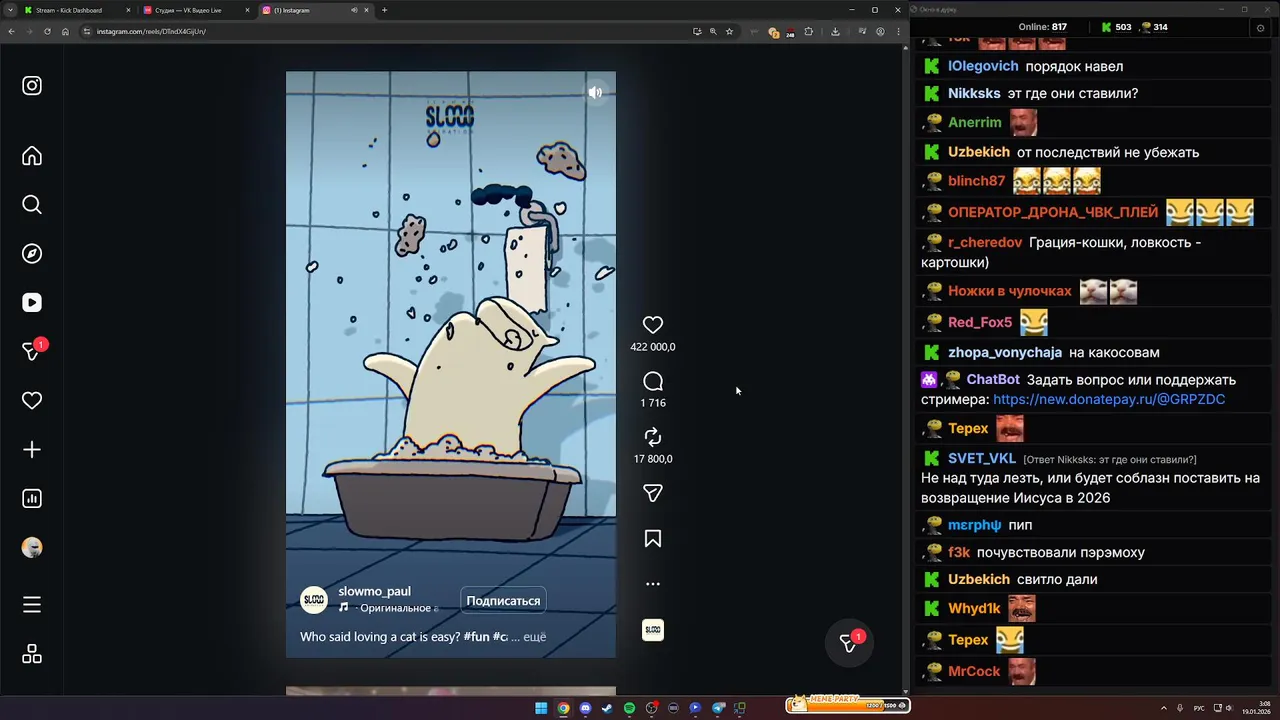
Task: Click the Create plus icon in sidebar
Action: tap(32, 450)
